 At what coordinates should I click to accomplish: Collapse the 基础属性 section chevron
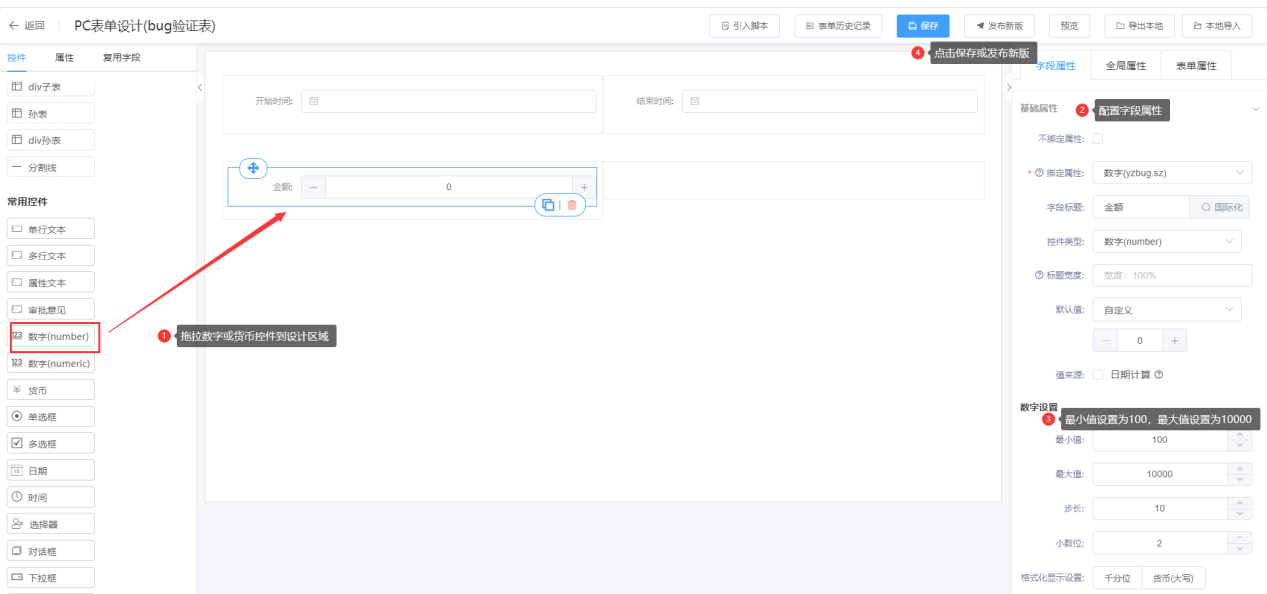click(x=1256, y=109)
